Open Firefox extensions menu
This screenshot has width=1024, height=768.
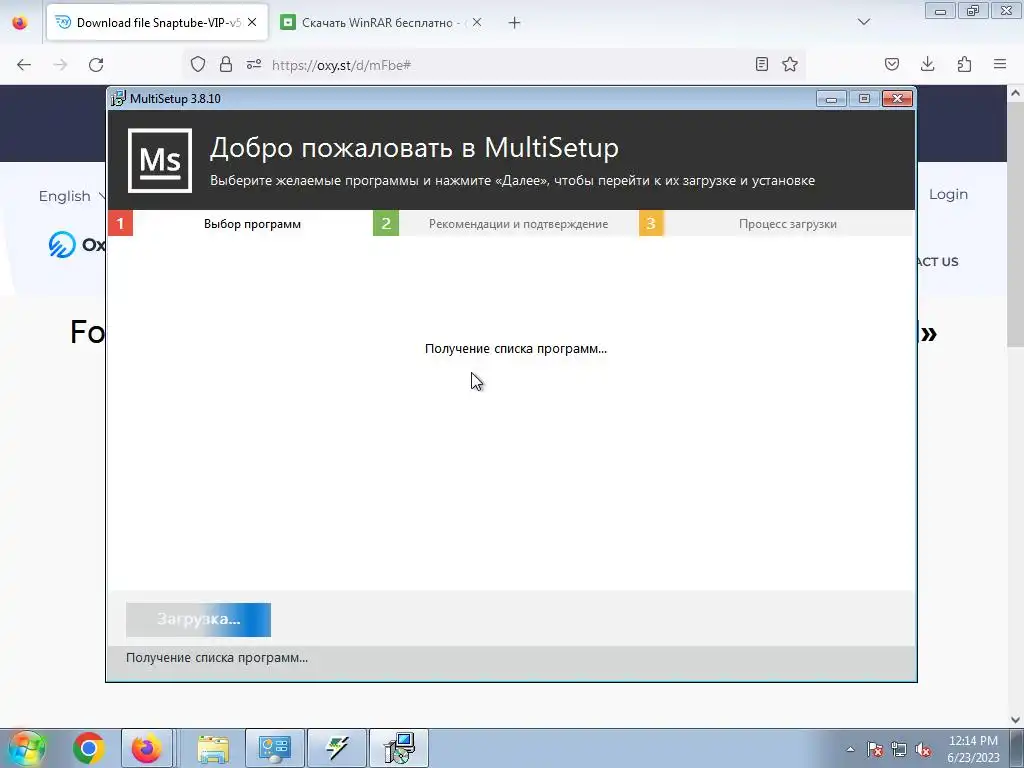[964, 64]
